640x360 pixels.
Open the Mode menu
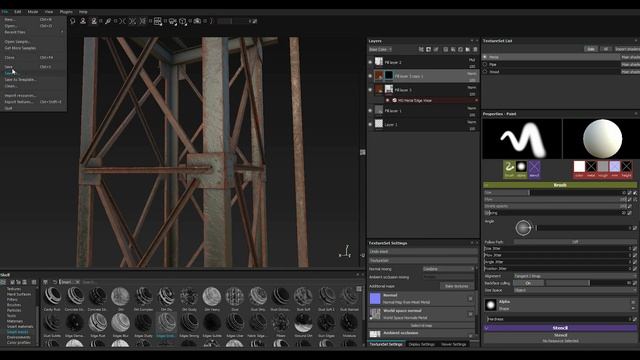point(33,12)
